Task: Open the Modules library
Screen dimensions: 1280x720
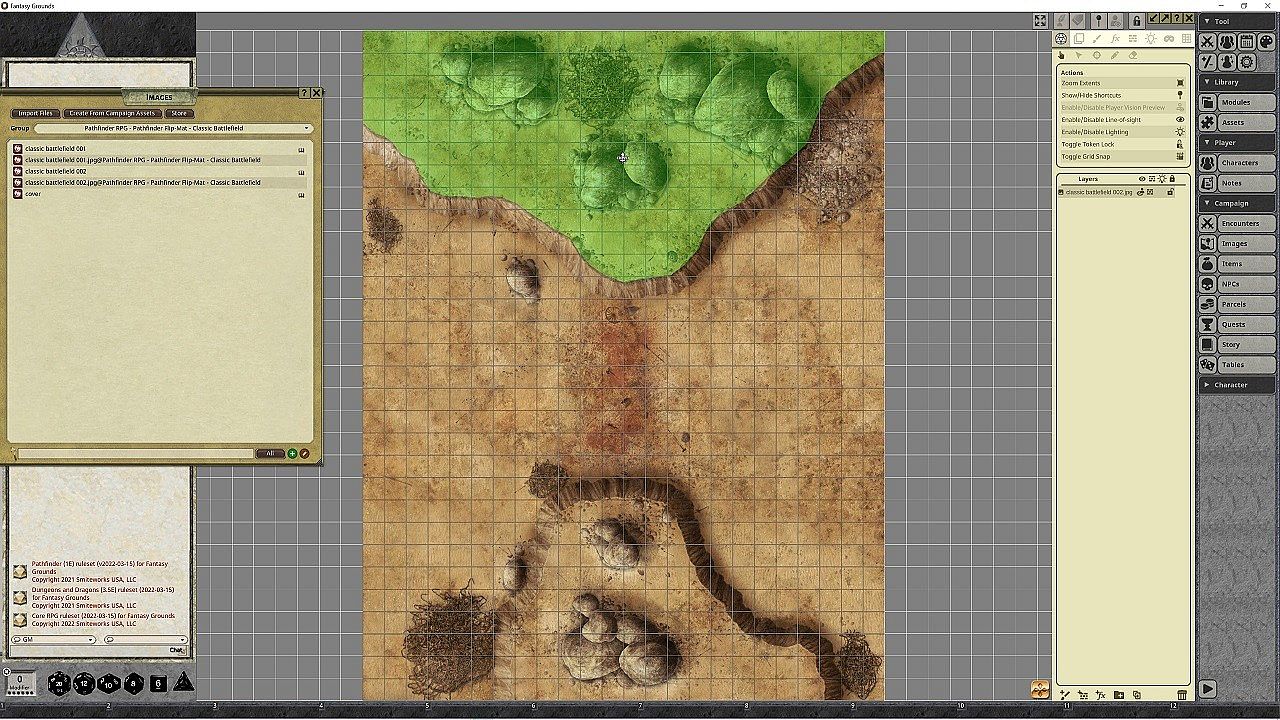Action: pyautogui.click(x=1237, y=102)
